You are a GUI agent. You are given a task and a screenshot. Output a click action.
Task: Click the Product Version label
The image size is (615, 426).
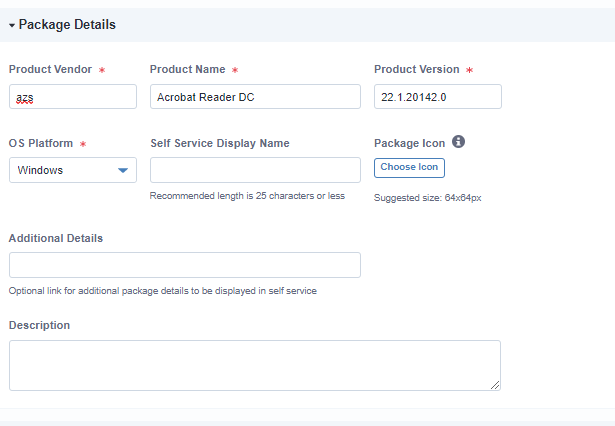tap(417, 70)
